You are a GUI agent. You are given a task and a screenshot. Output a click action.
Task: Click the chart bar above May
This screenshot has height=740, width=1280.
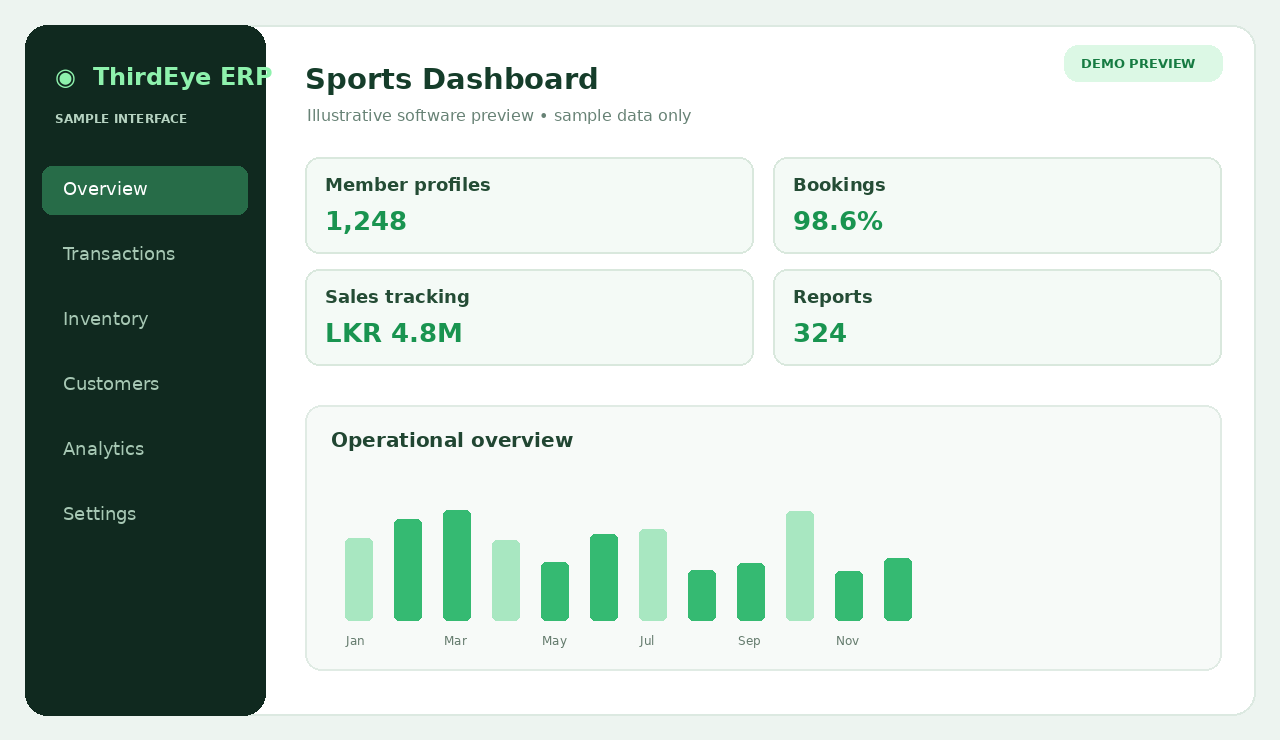[x=555, y=592]
